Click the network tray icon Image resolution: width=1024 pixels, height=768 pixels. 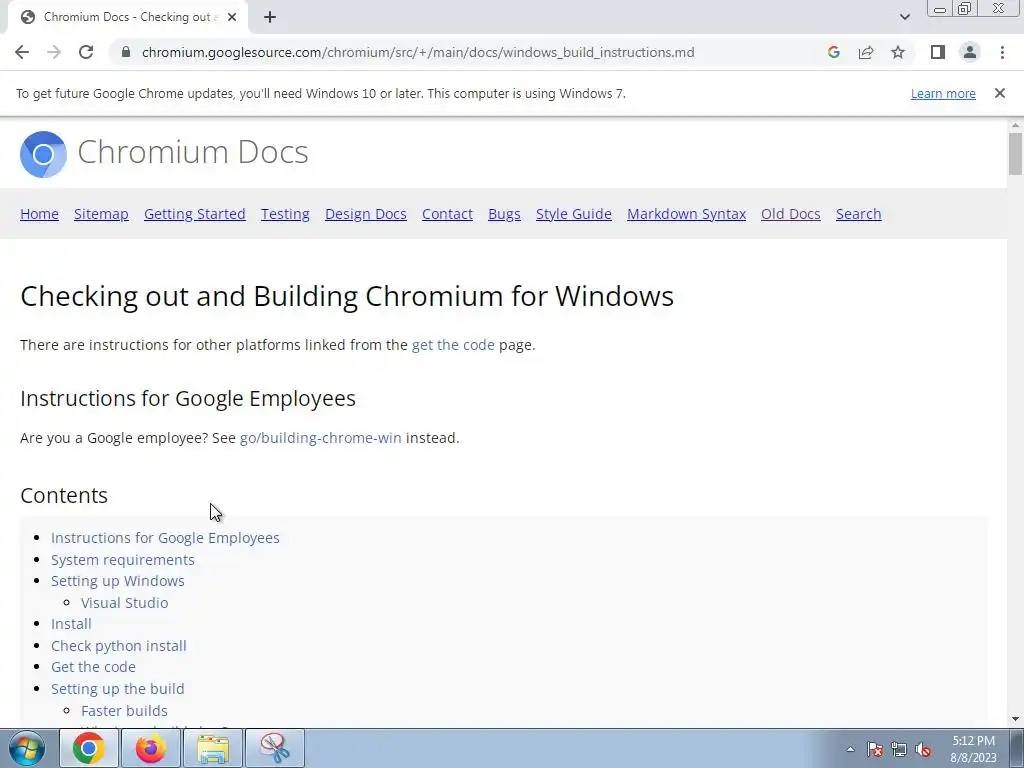[899, 749]
